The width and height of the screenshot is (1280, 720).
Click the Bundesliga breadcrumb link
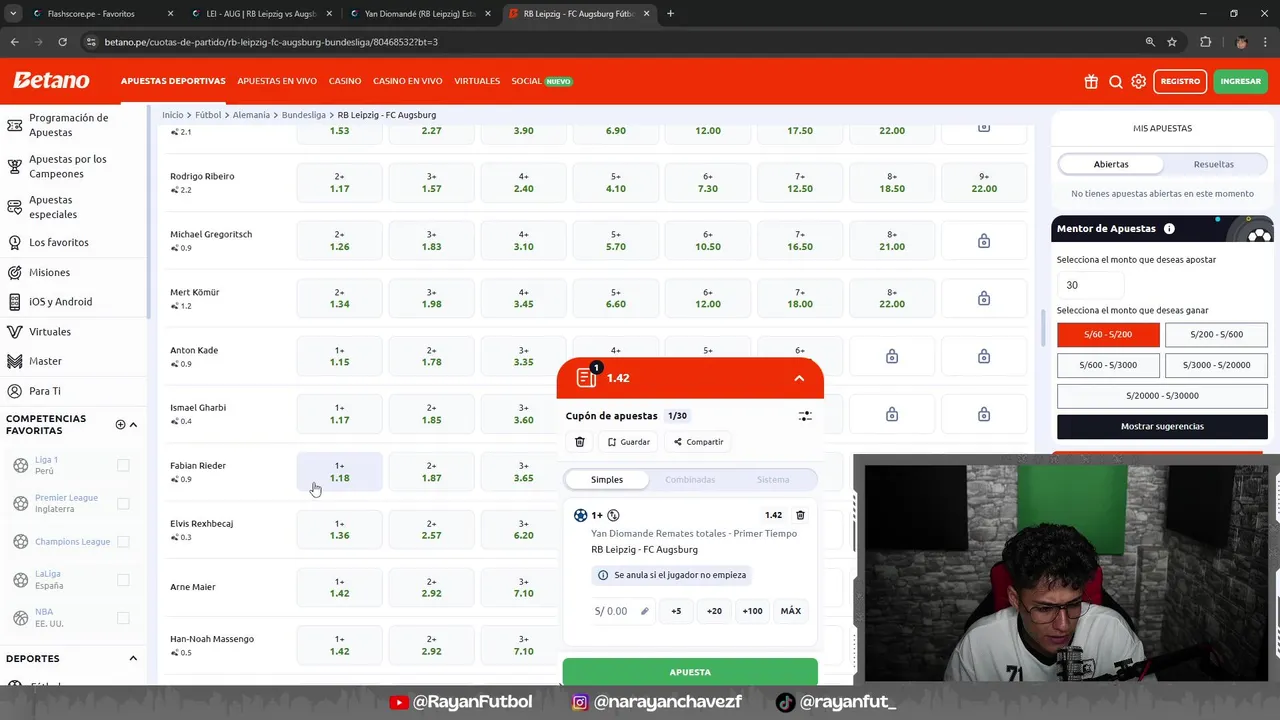(304, 115)
